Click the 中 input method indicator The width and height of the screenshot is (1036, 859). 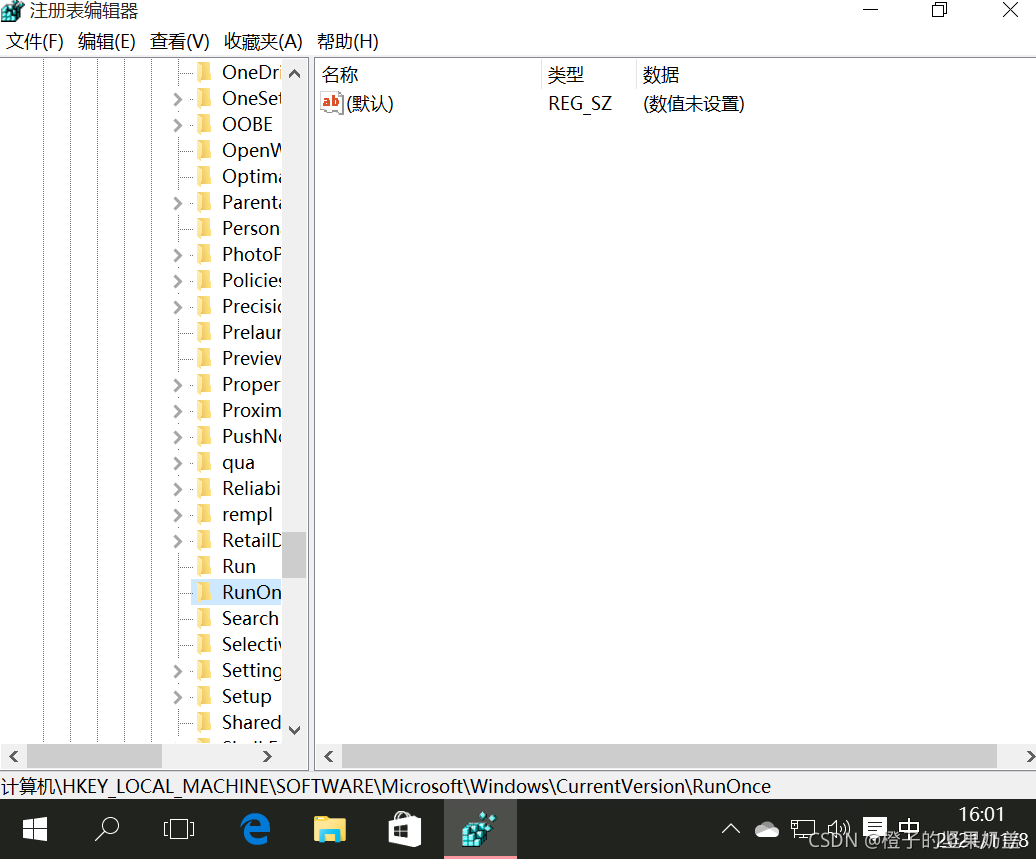908,829
